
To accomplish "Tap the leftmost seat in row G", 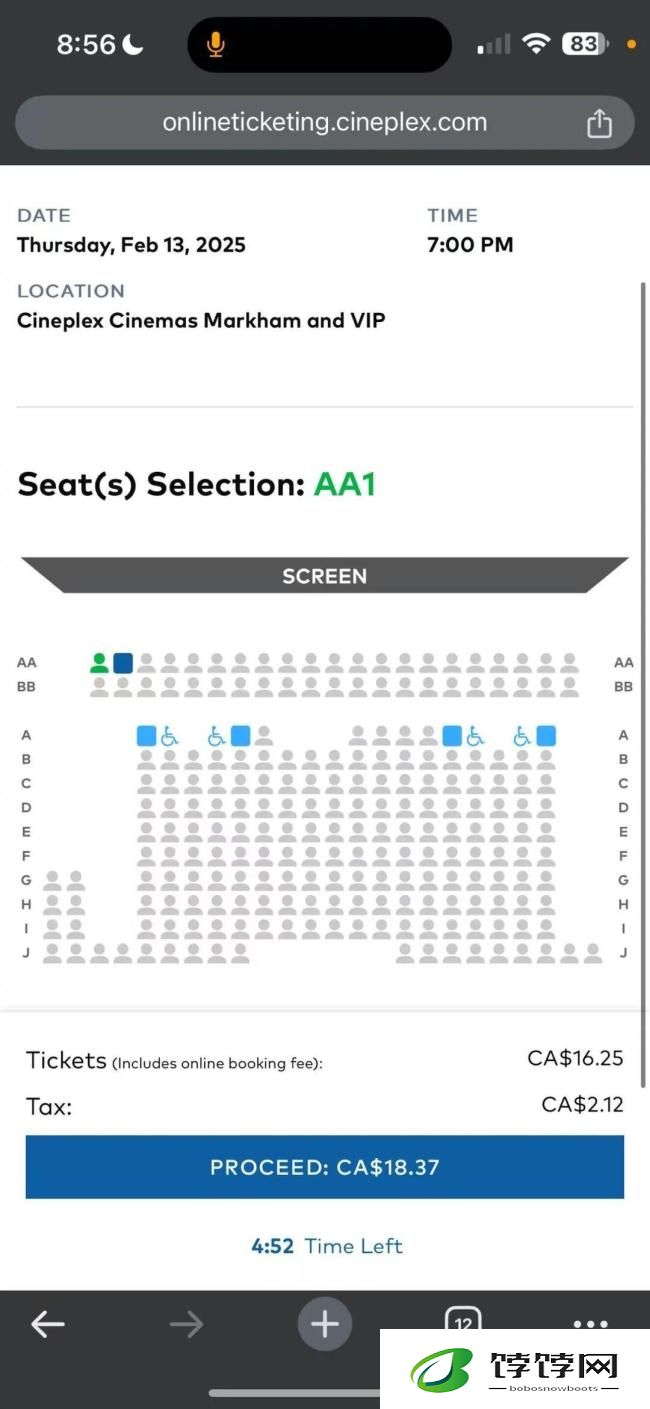I will tap(52, 881).
